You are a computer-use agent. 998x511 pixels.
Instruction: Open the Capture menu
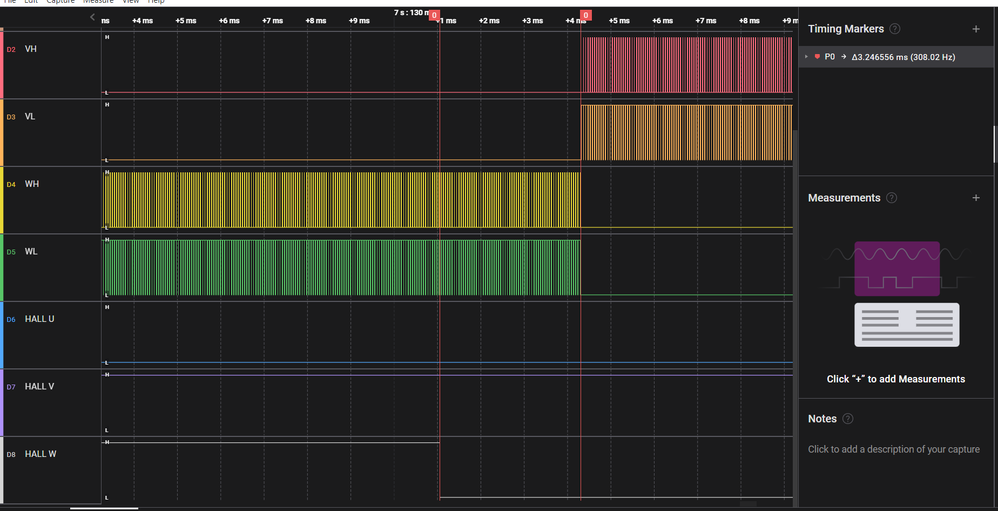pos(60,2)
